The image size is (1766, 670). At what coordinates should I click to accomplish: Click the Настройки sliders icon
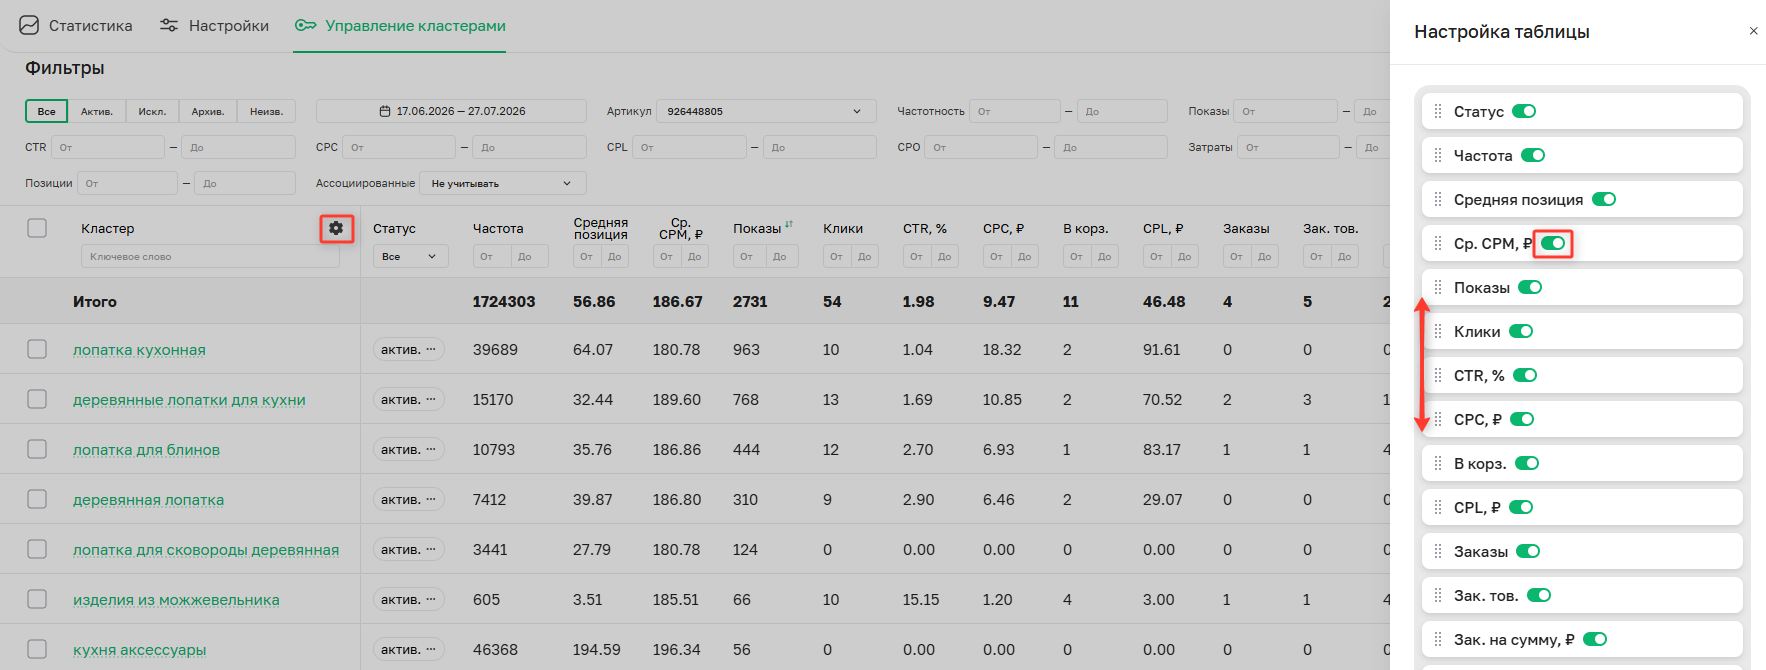169,25
